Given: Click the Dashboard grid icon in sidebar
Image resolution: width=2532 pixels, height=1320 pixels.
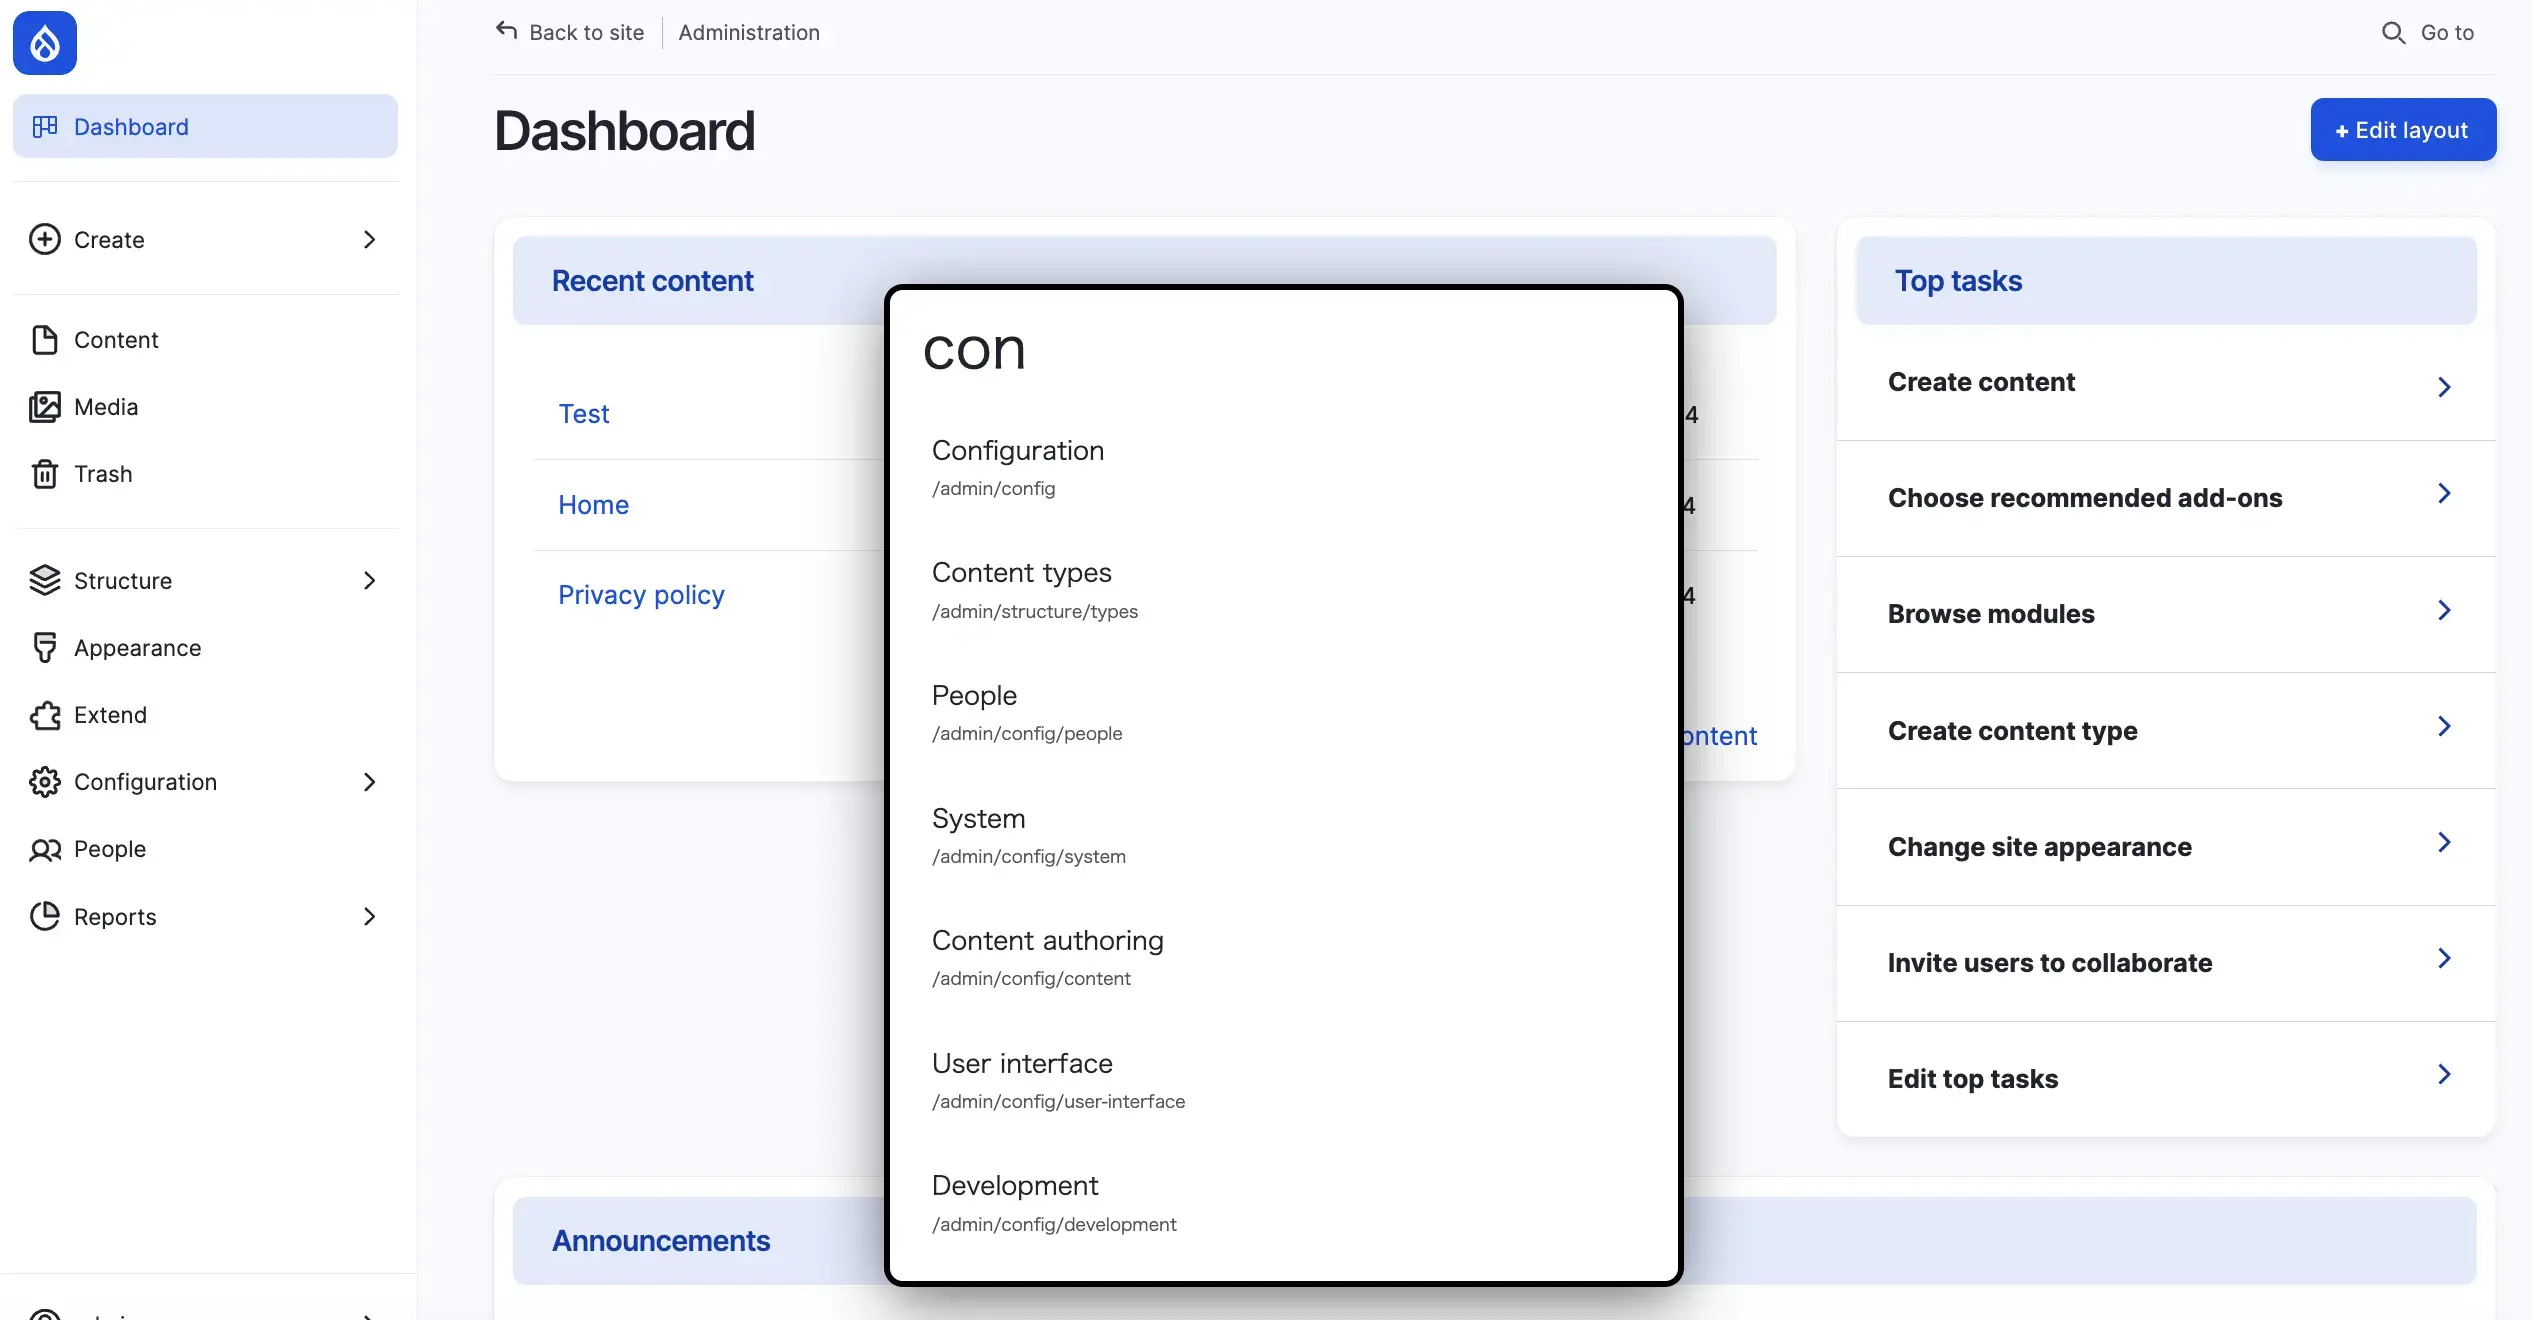Looking at the screenshot, I should 45,127.
